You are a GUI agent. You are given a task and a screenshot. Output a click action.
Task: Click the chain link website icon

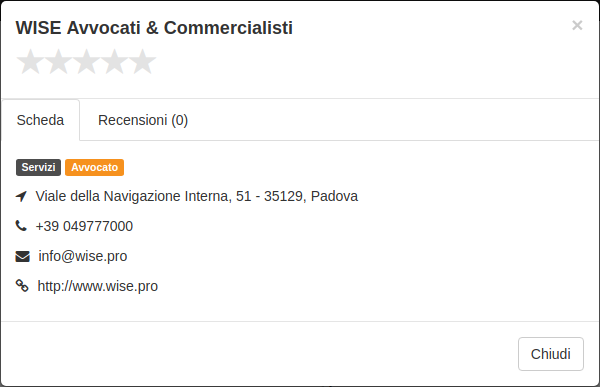click(x=22, y=286)
